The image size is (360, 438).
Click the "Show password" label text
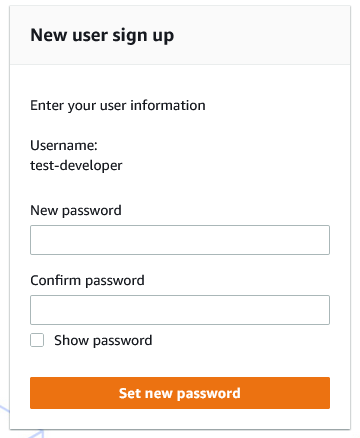pyautogui.click(x=103, y=341)
